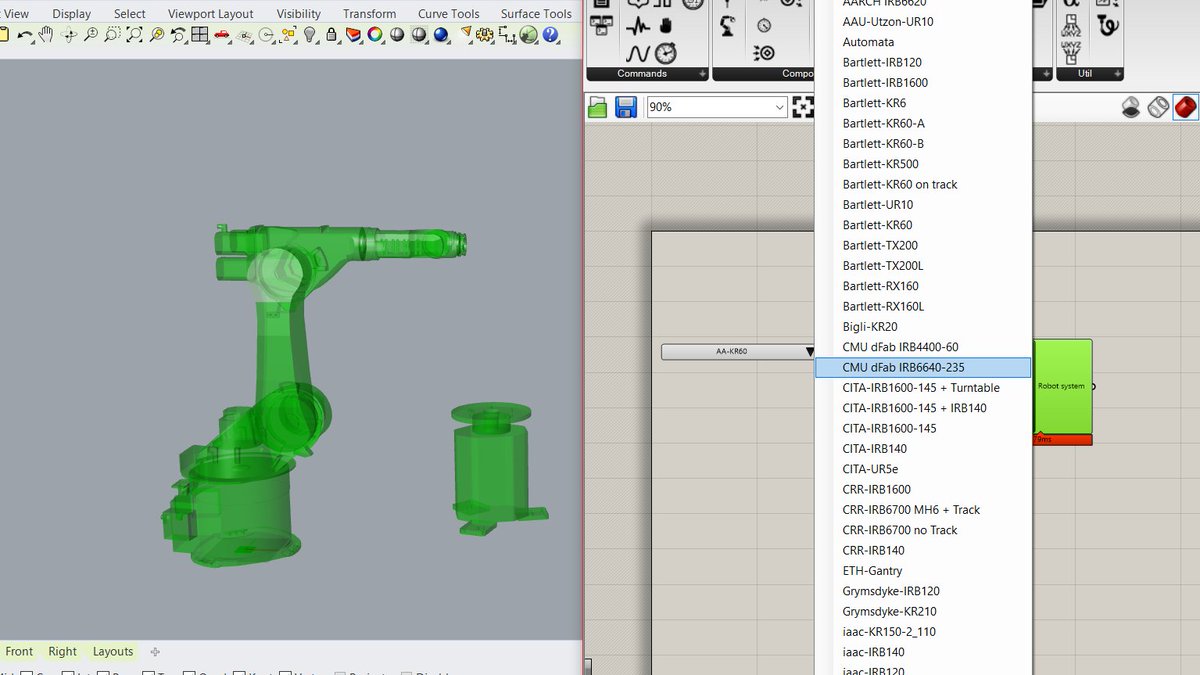This screenshot has width=1200, height=675.
Task: Click the construction plane grid icon
Action: 244,35
